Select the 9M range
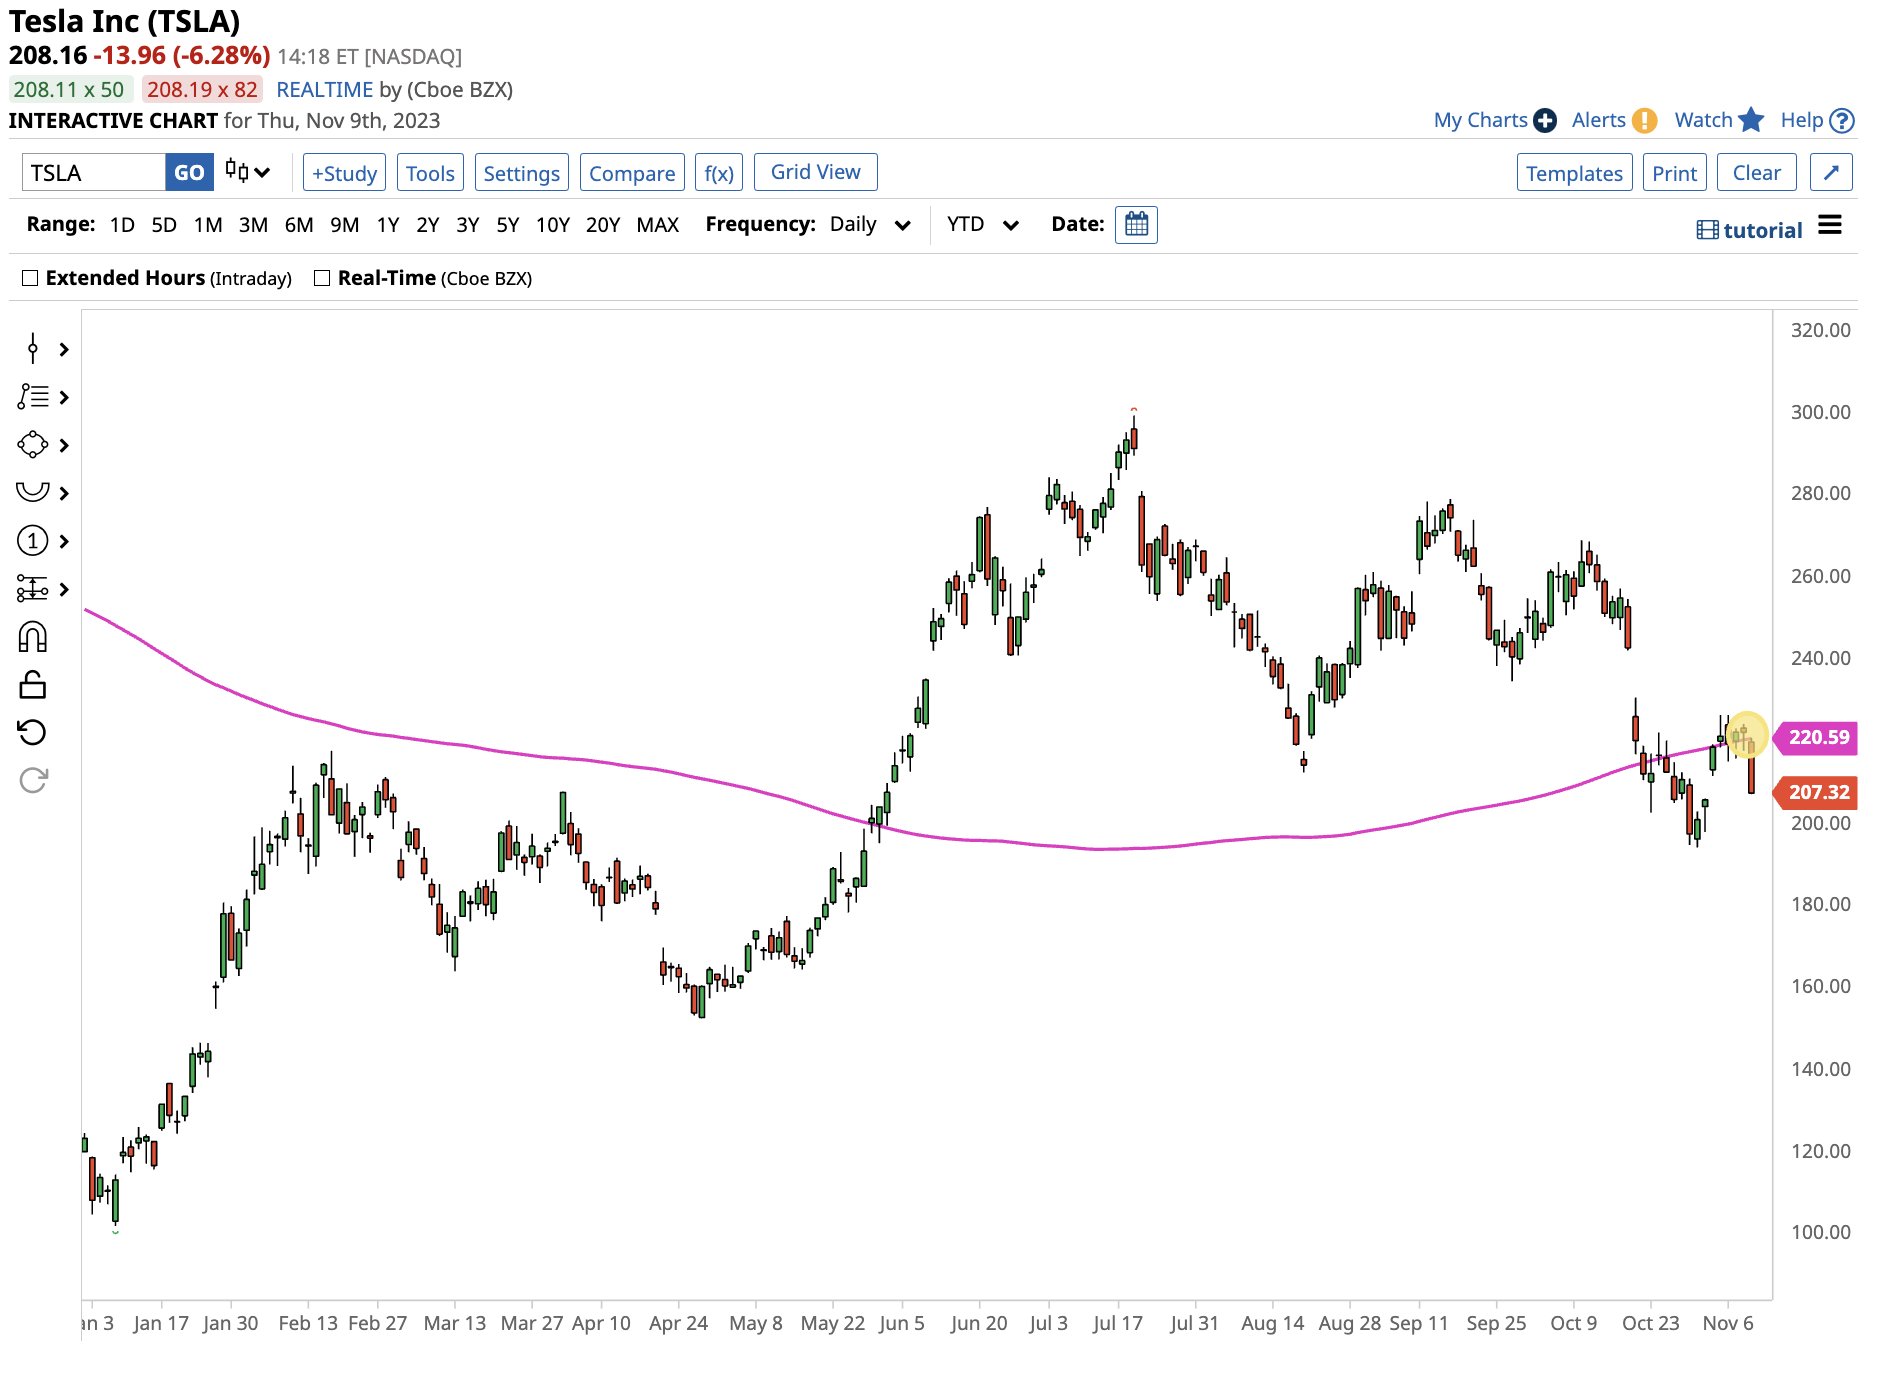Image resolution: width=1884 pixels, height=1384 pixels. [345, 224]
